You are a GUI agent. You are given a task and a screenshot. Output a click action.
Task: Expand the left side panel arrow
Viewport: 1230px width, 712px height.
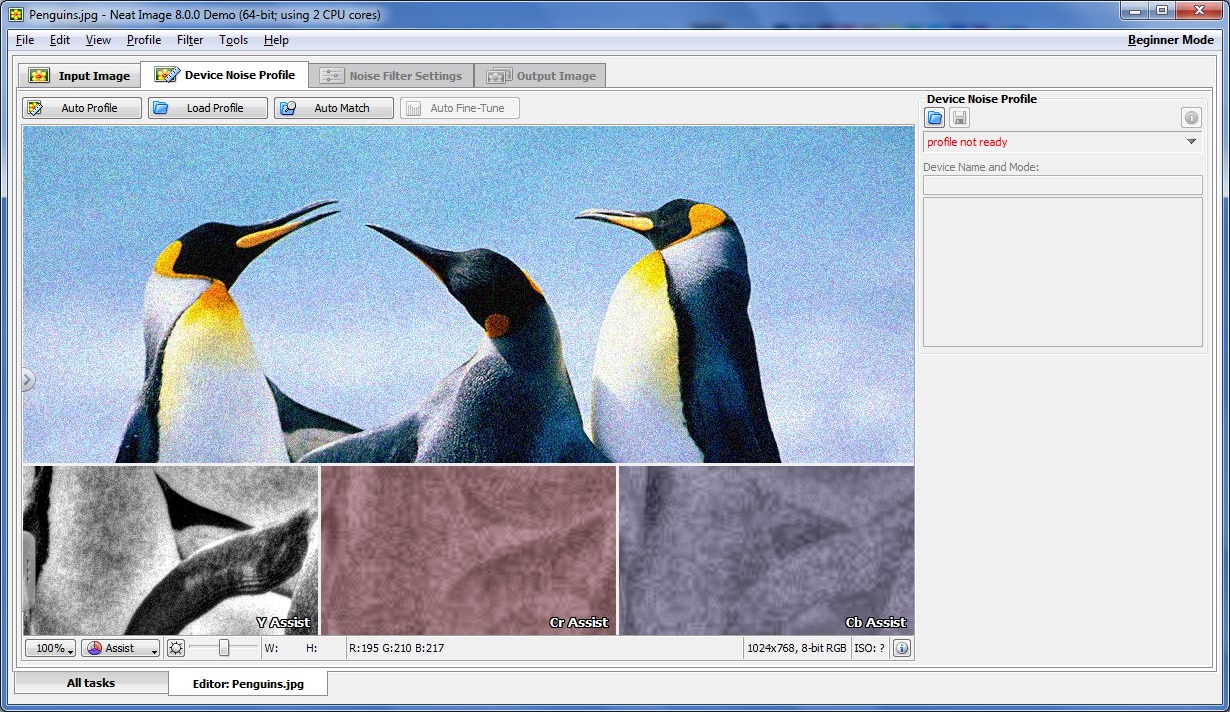[x=27, y=379]
